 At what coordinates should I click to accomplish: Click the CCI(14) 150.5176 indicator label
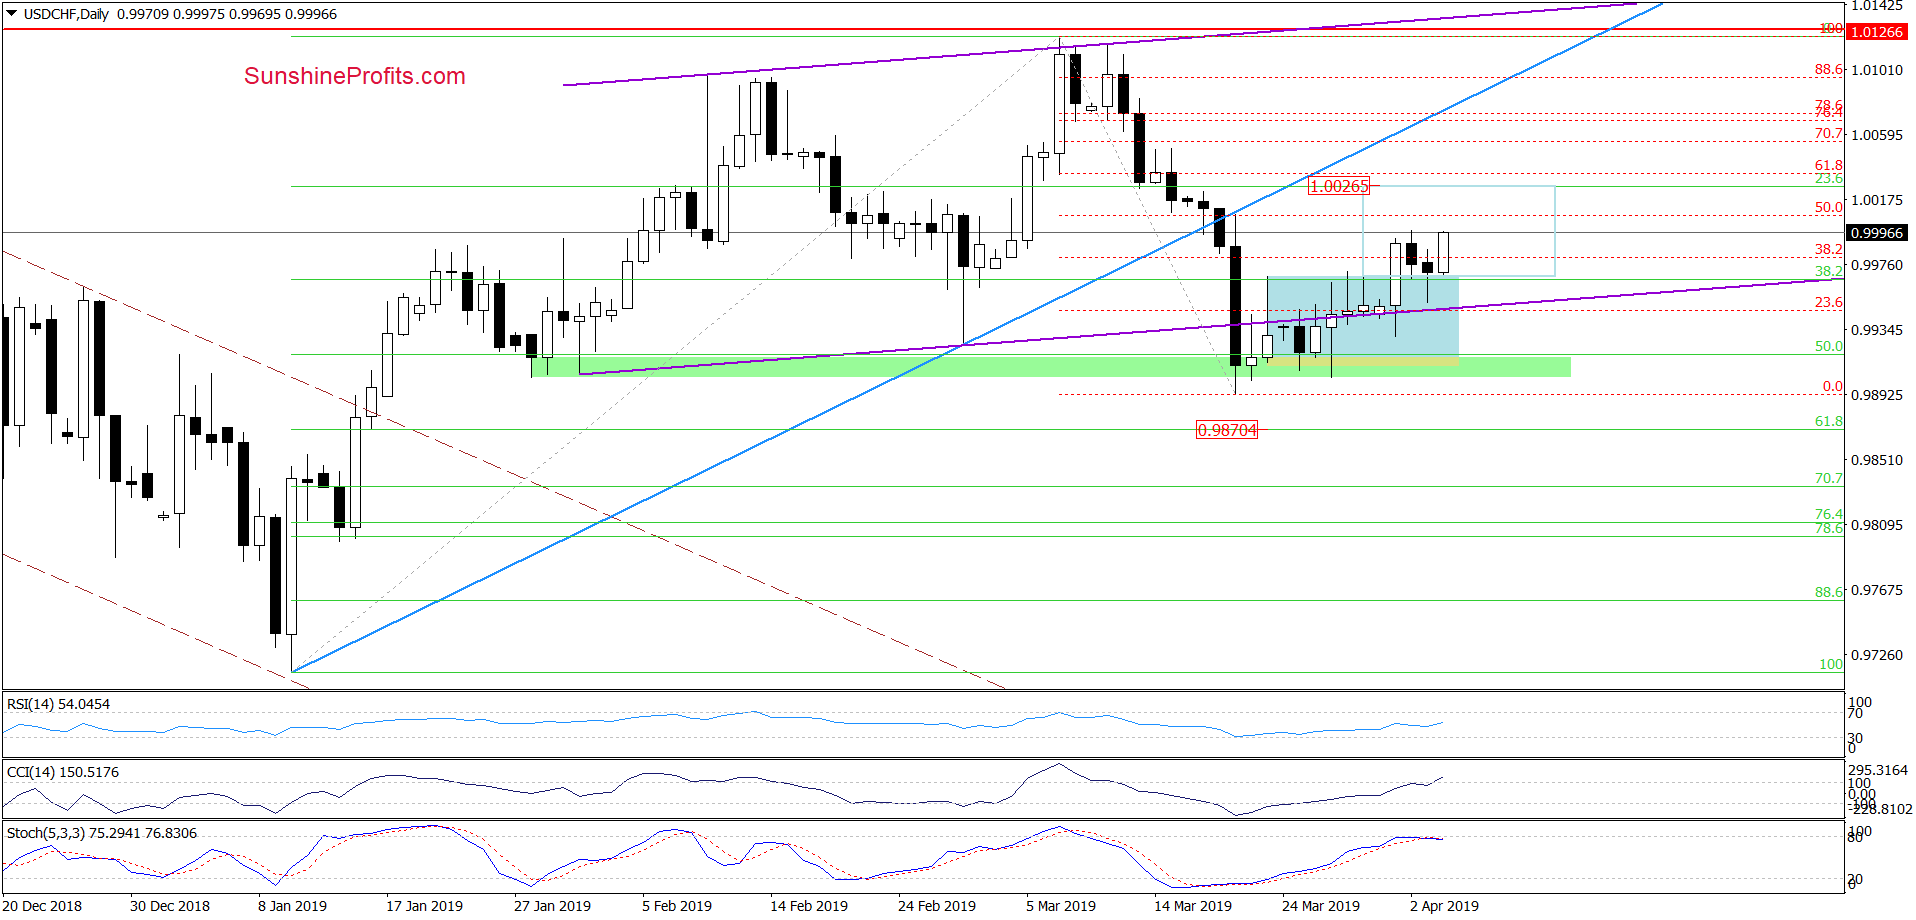click(63, 772)
